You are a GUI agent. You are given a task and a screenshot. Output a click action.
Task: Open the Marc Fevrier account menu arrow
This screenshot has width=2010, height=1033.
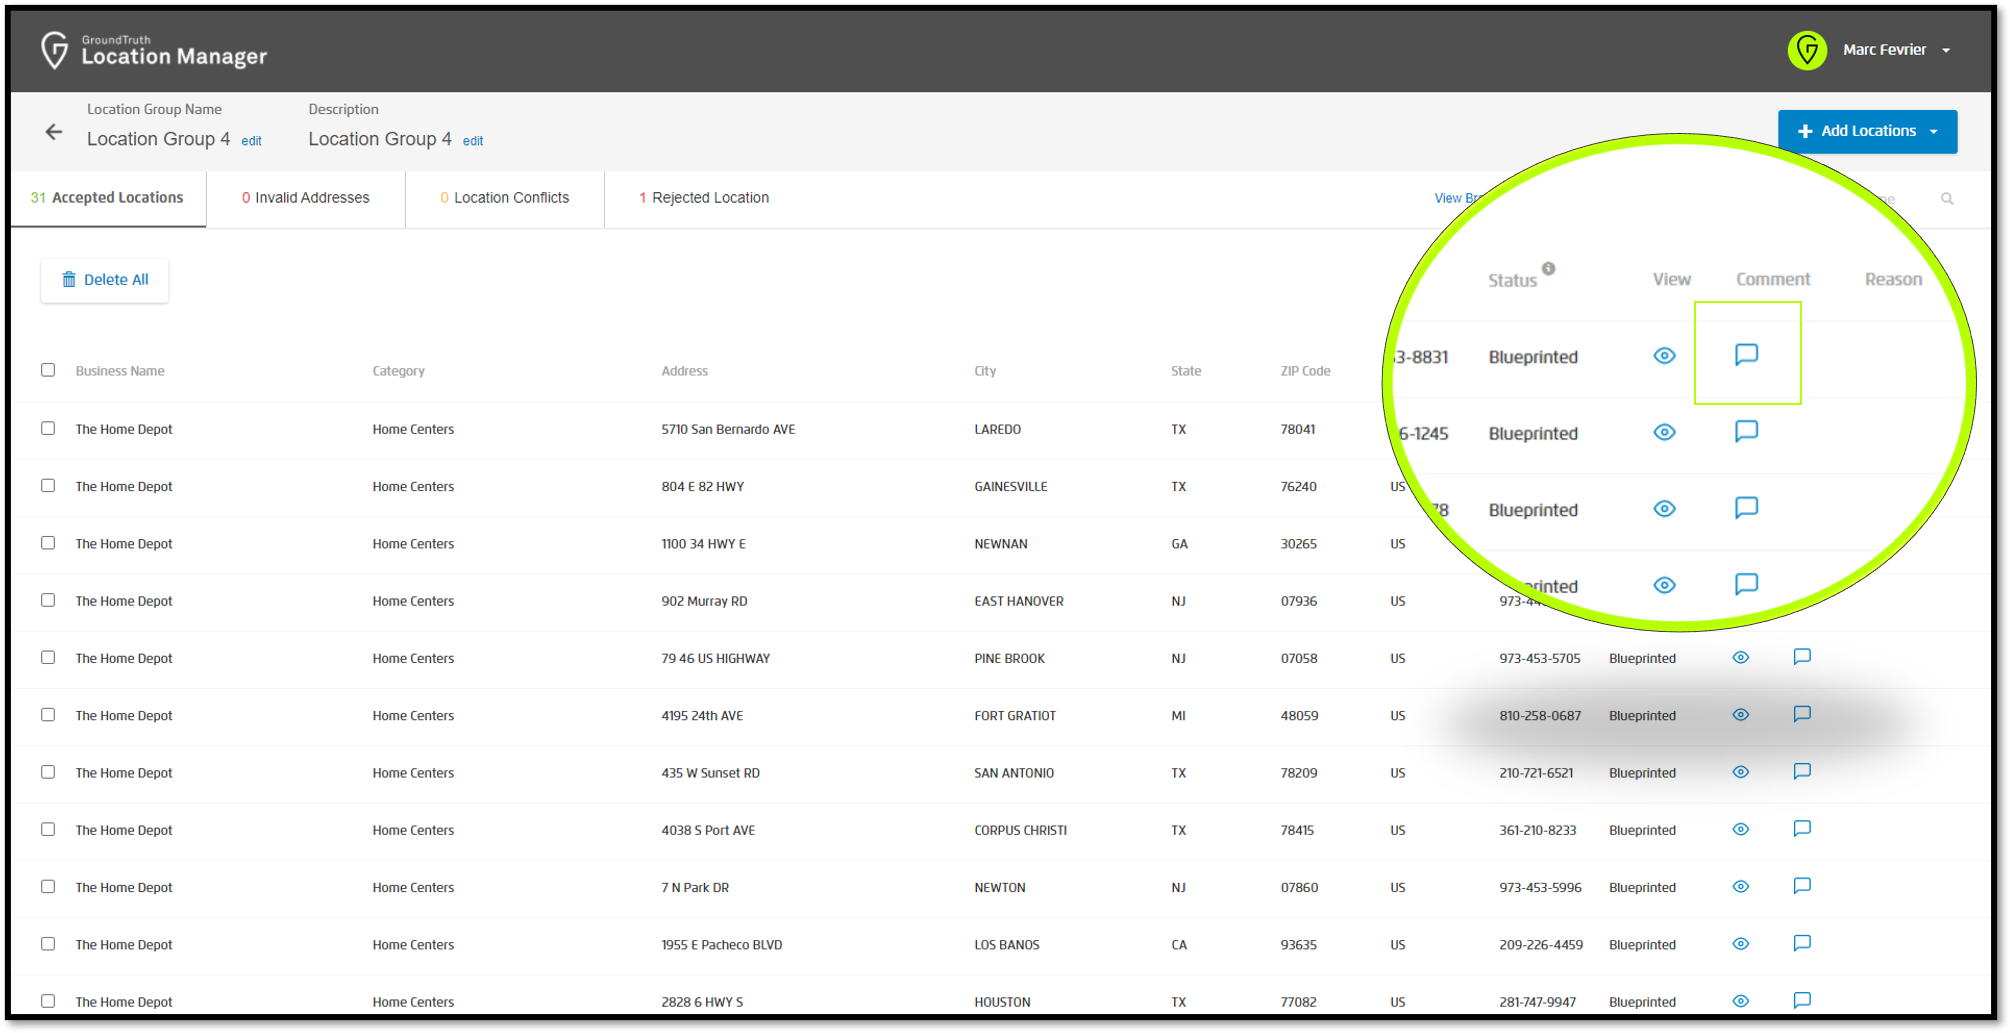pyautogui.click(x=1946, y=50)
